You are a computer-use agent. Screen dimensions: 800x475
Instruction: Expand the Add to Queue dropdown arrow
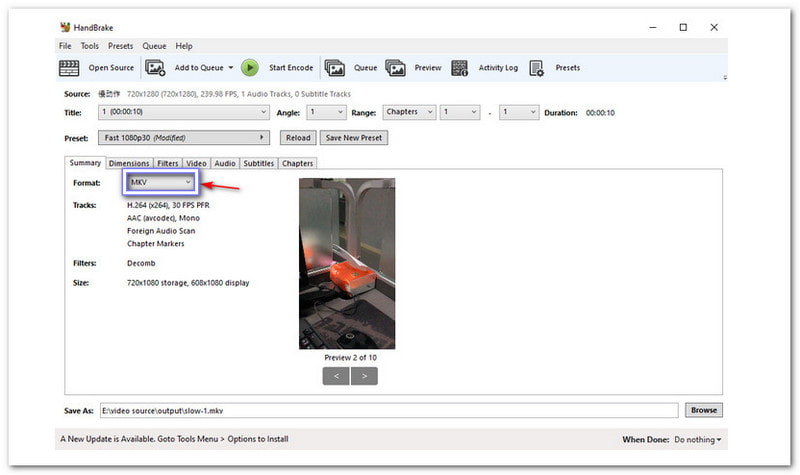[231, 68]
